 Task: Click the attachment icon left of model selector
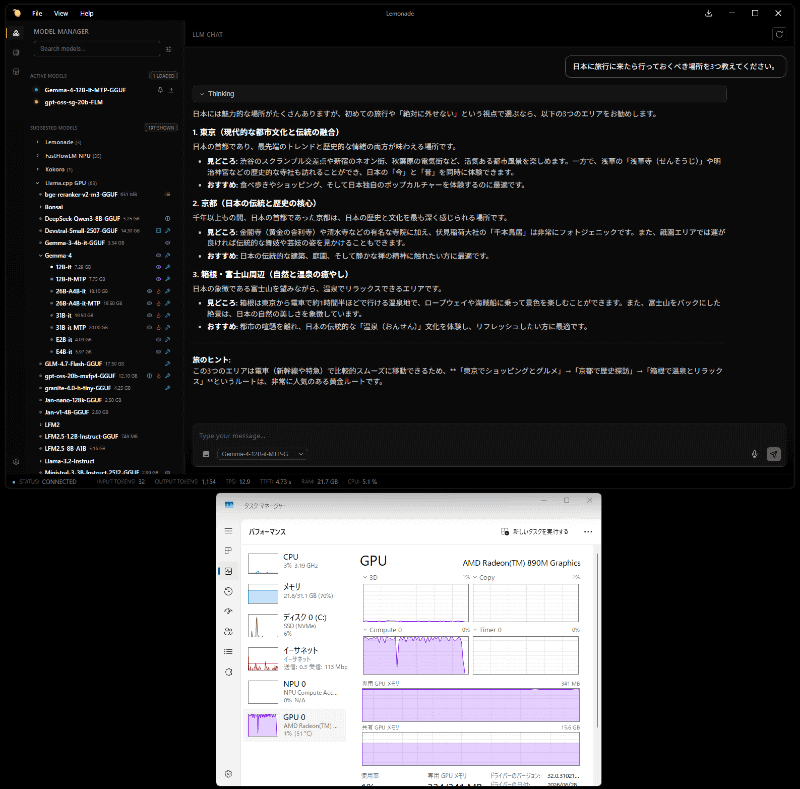click(x=206, y=454)
